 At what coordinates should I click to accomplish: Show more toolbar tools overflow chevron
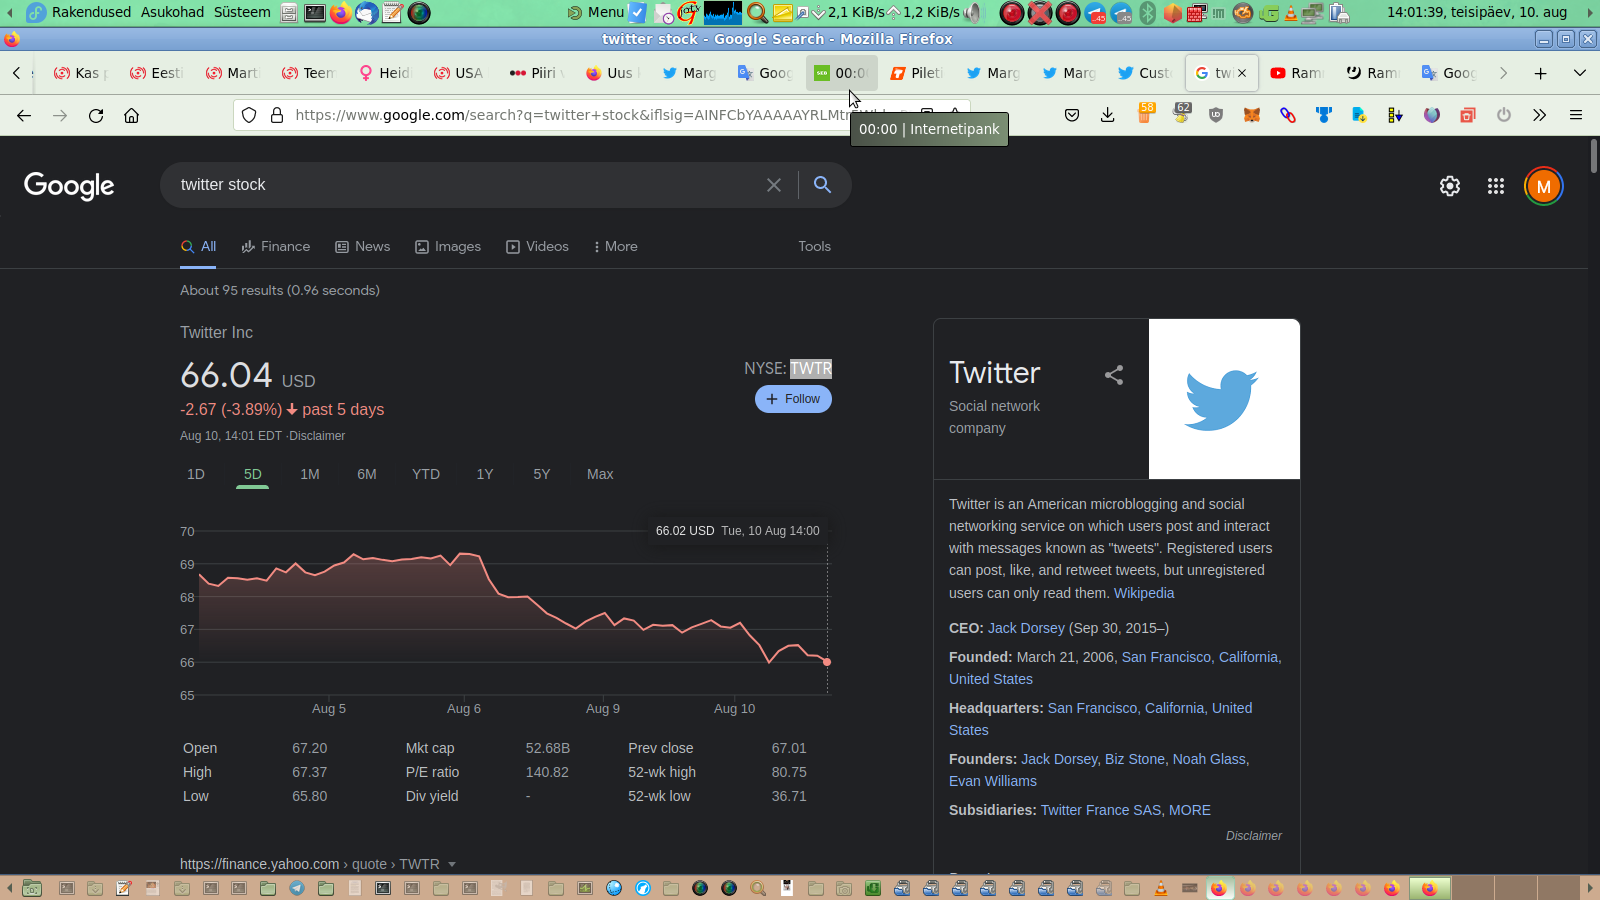pyautogui.click(x=1539, y=115)
